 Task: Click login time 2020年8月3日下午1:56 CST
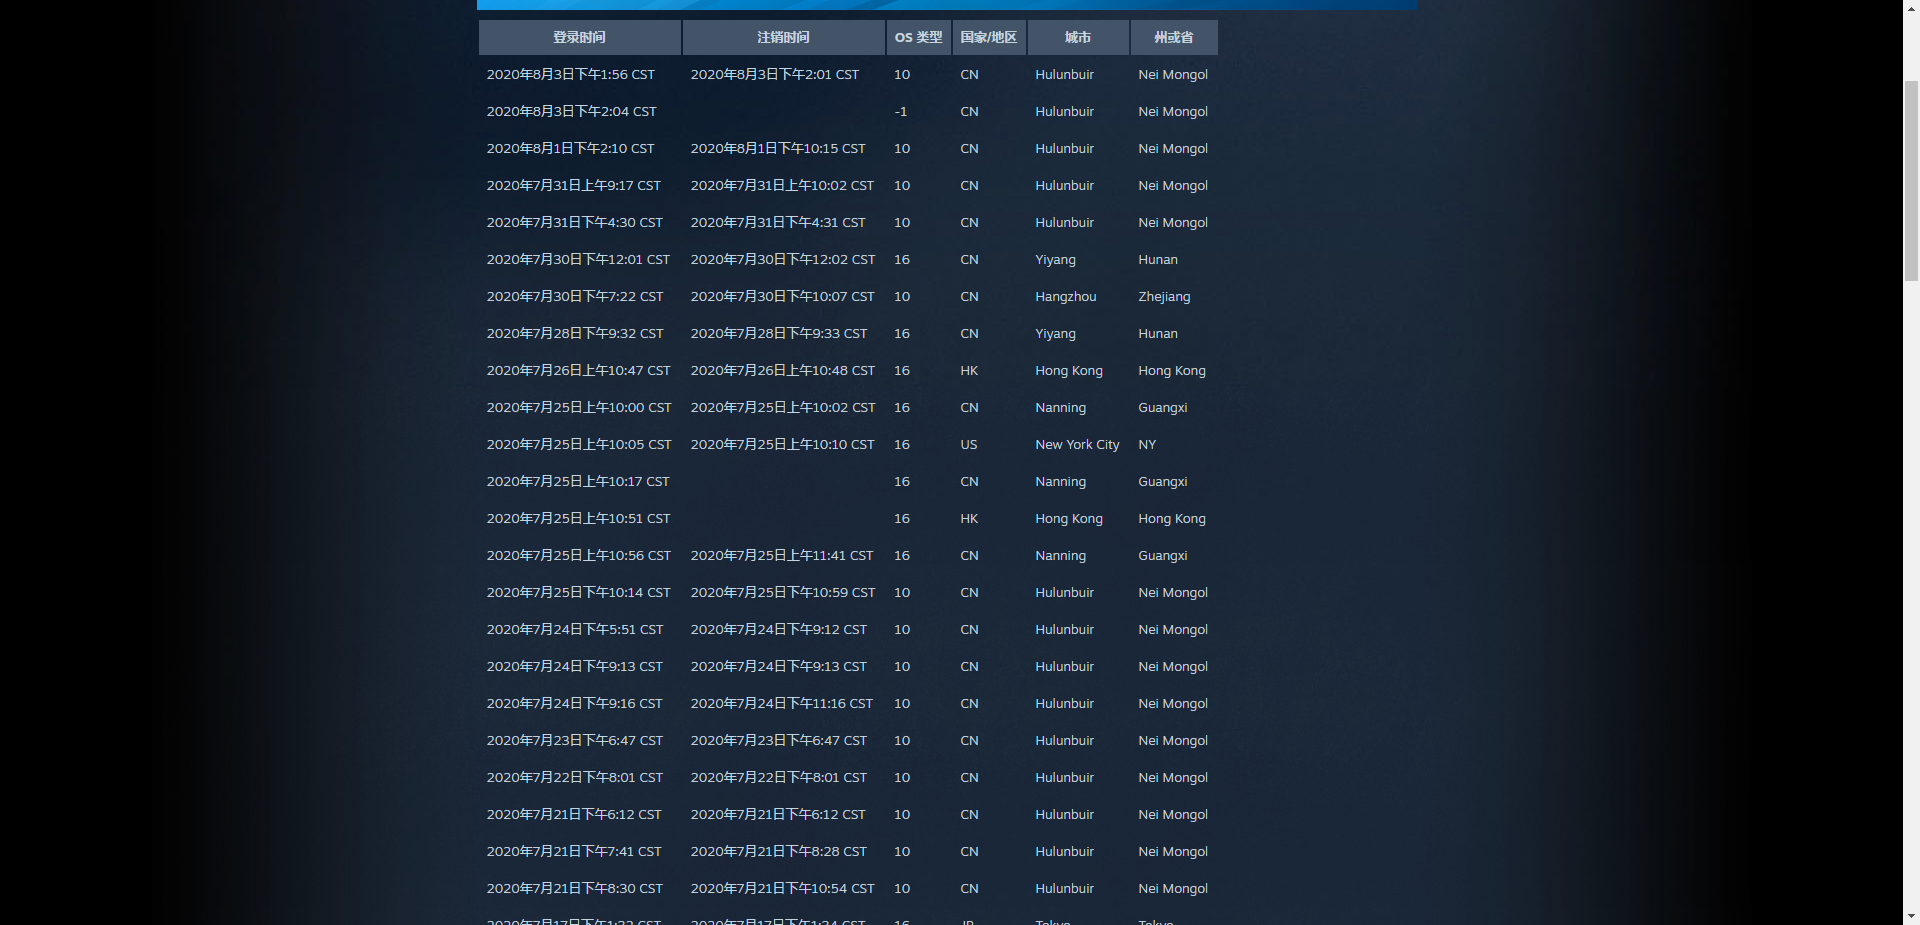pyautogui.click(x=570, y=75)
